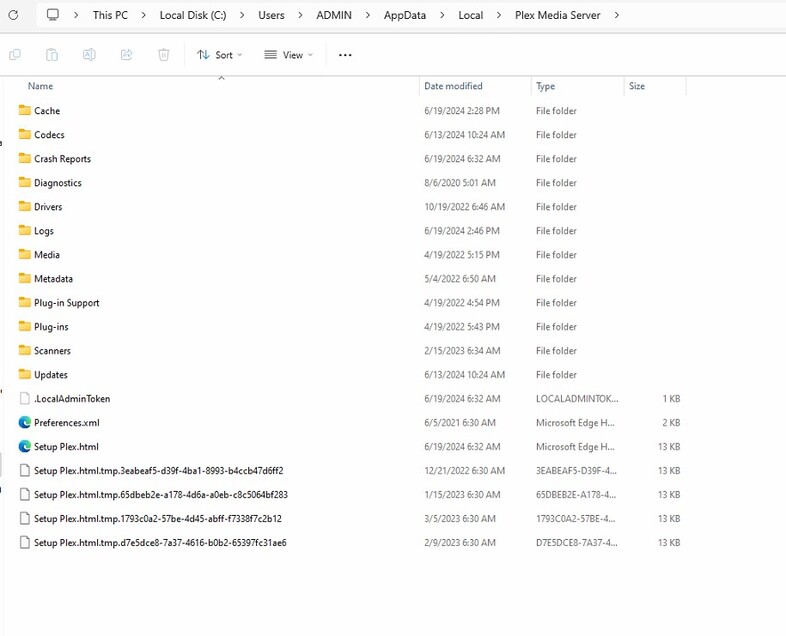Screen dimensions: 786x636
Task: Expand chevron after AppData breadcrumb
Action: (x=442, y=15)
